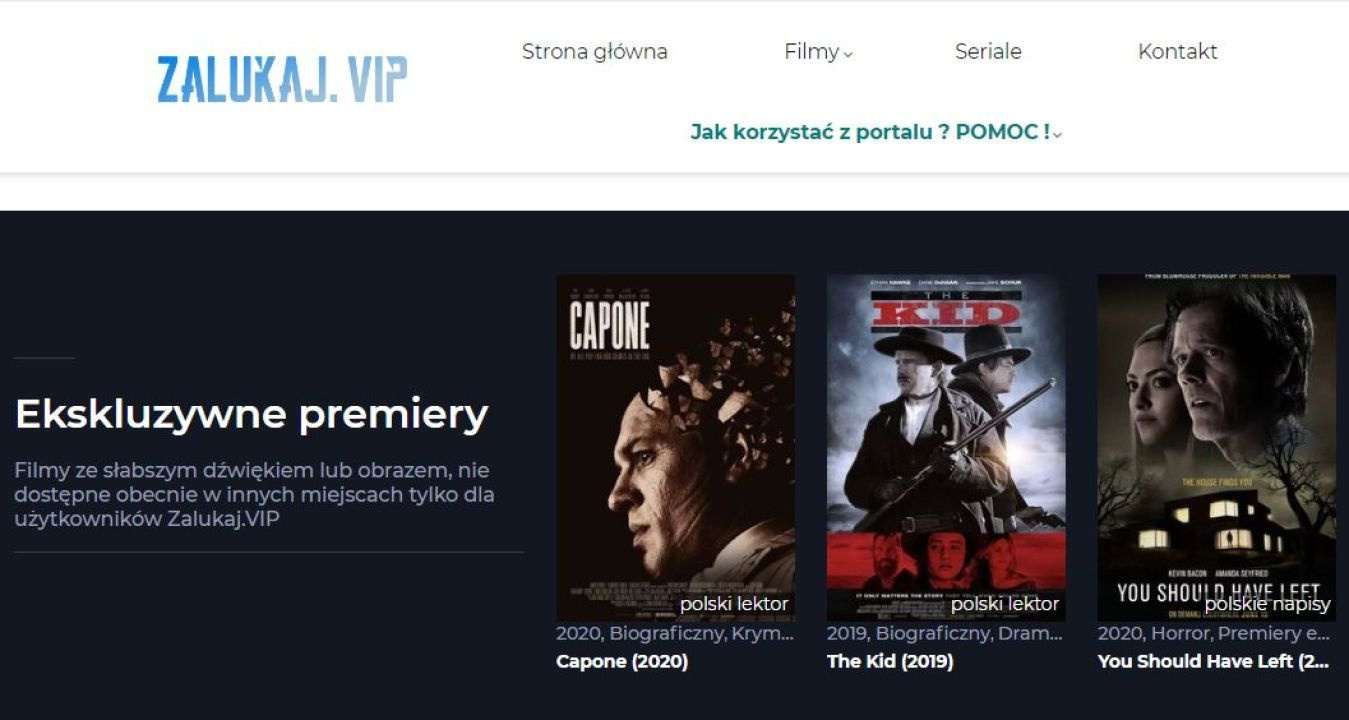The image size is (1349, 720).
Task: Open The Kid movie poster
Action: (x=946, y=448)
